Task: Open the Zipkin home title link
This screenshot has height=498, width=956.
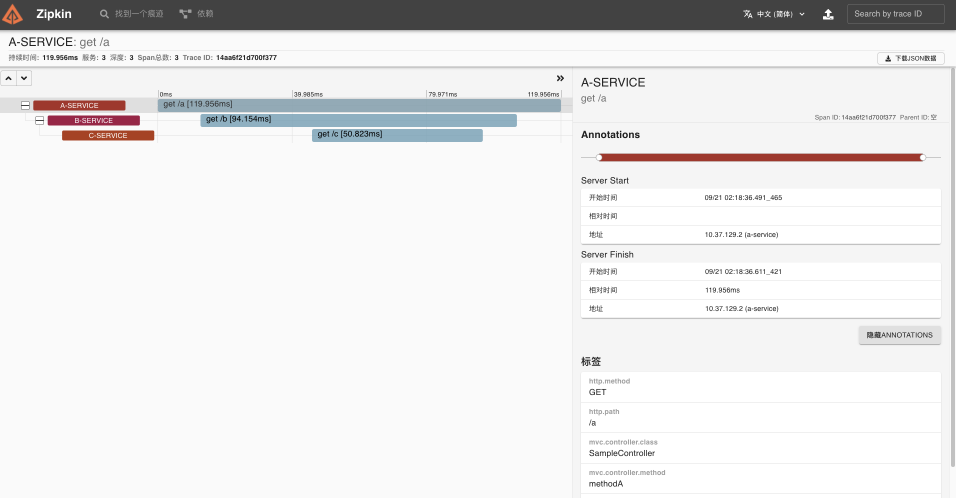Action: pos(54,14)
